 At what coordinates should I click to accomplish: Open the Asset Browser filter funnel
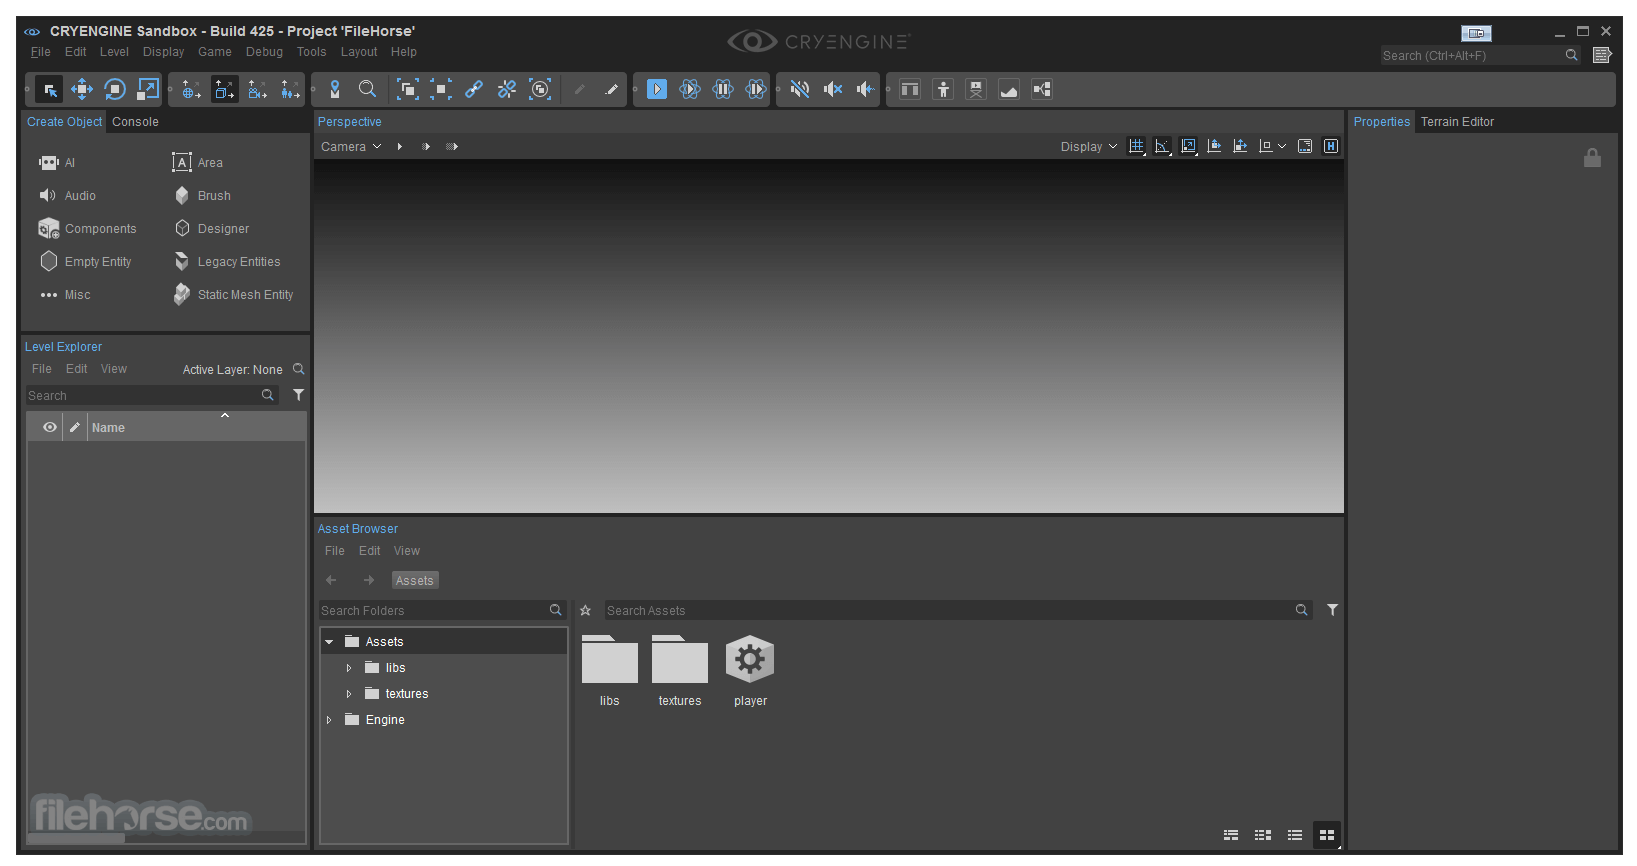pos(1332,610)
